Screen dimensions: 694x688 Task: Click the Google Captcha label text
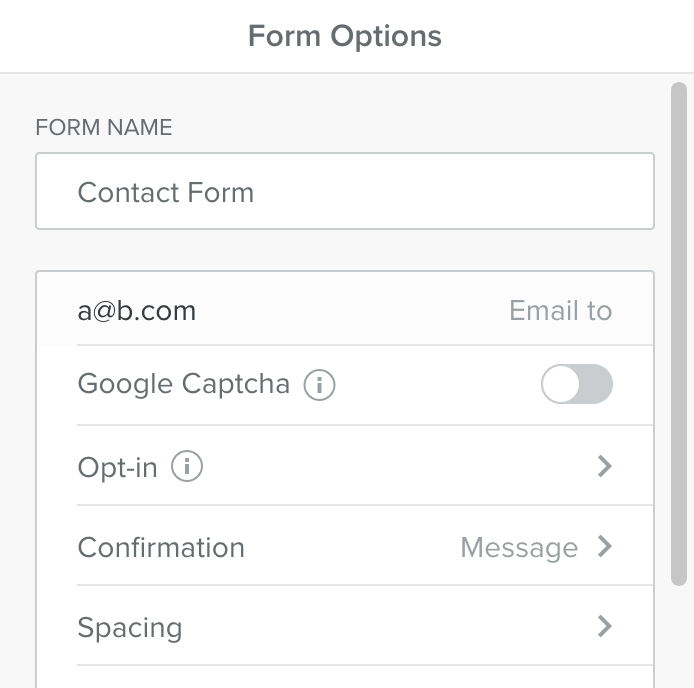184,384
